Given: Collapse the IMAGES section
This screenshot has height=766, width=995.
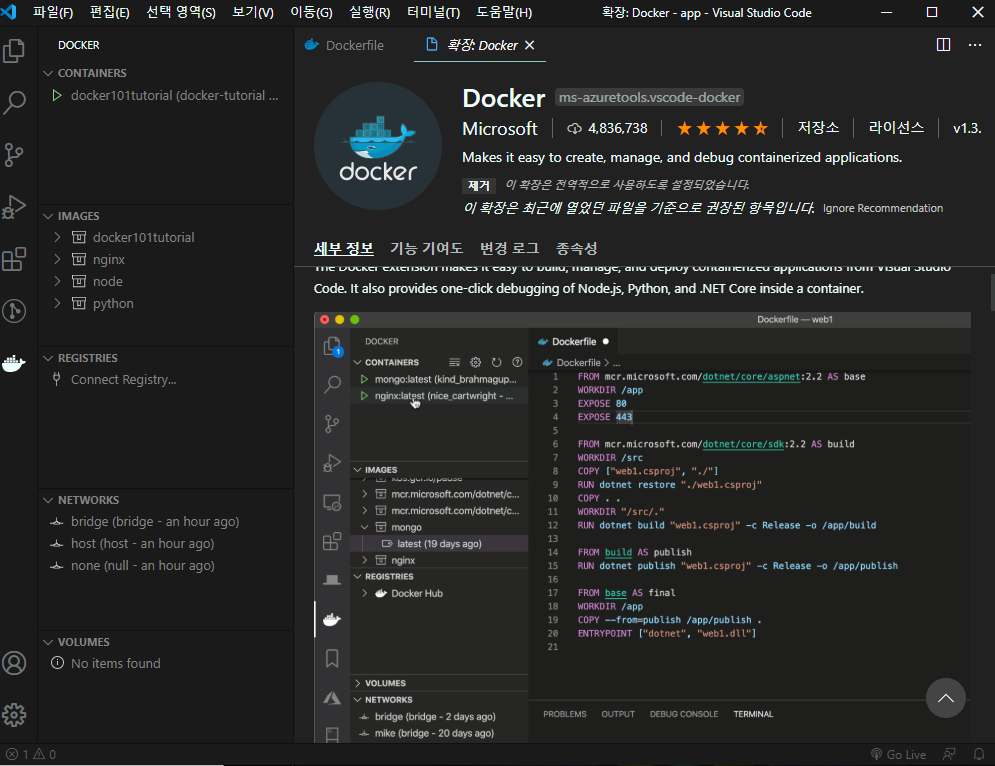Looking at the screenshot, I should tap(48, 216).
